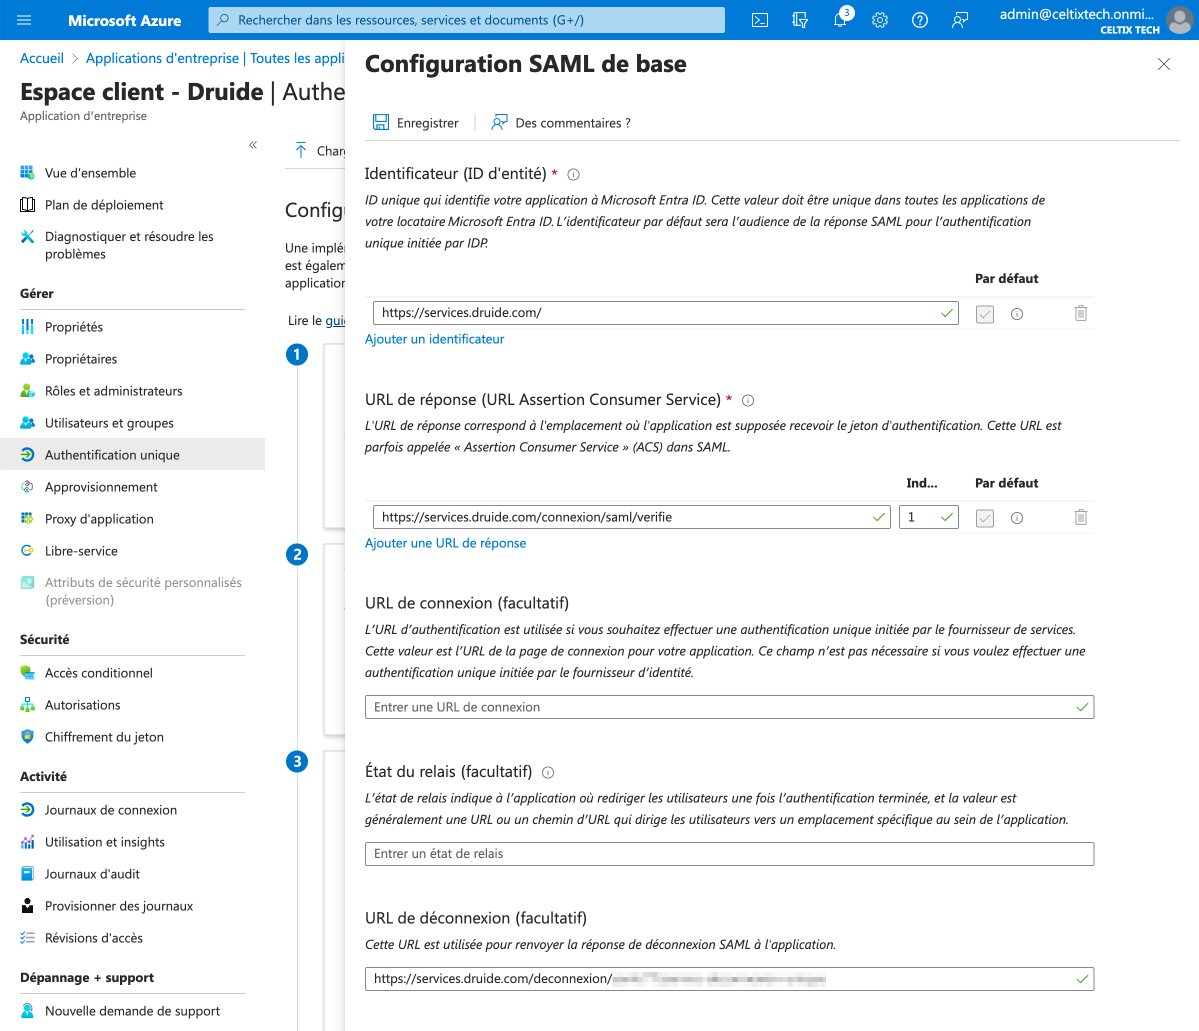Click info icon next to Identificateur label

tap(574, 174)
